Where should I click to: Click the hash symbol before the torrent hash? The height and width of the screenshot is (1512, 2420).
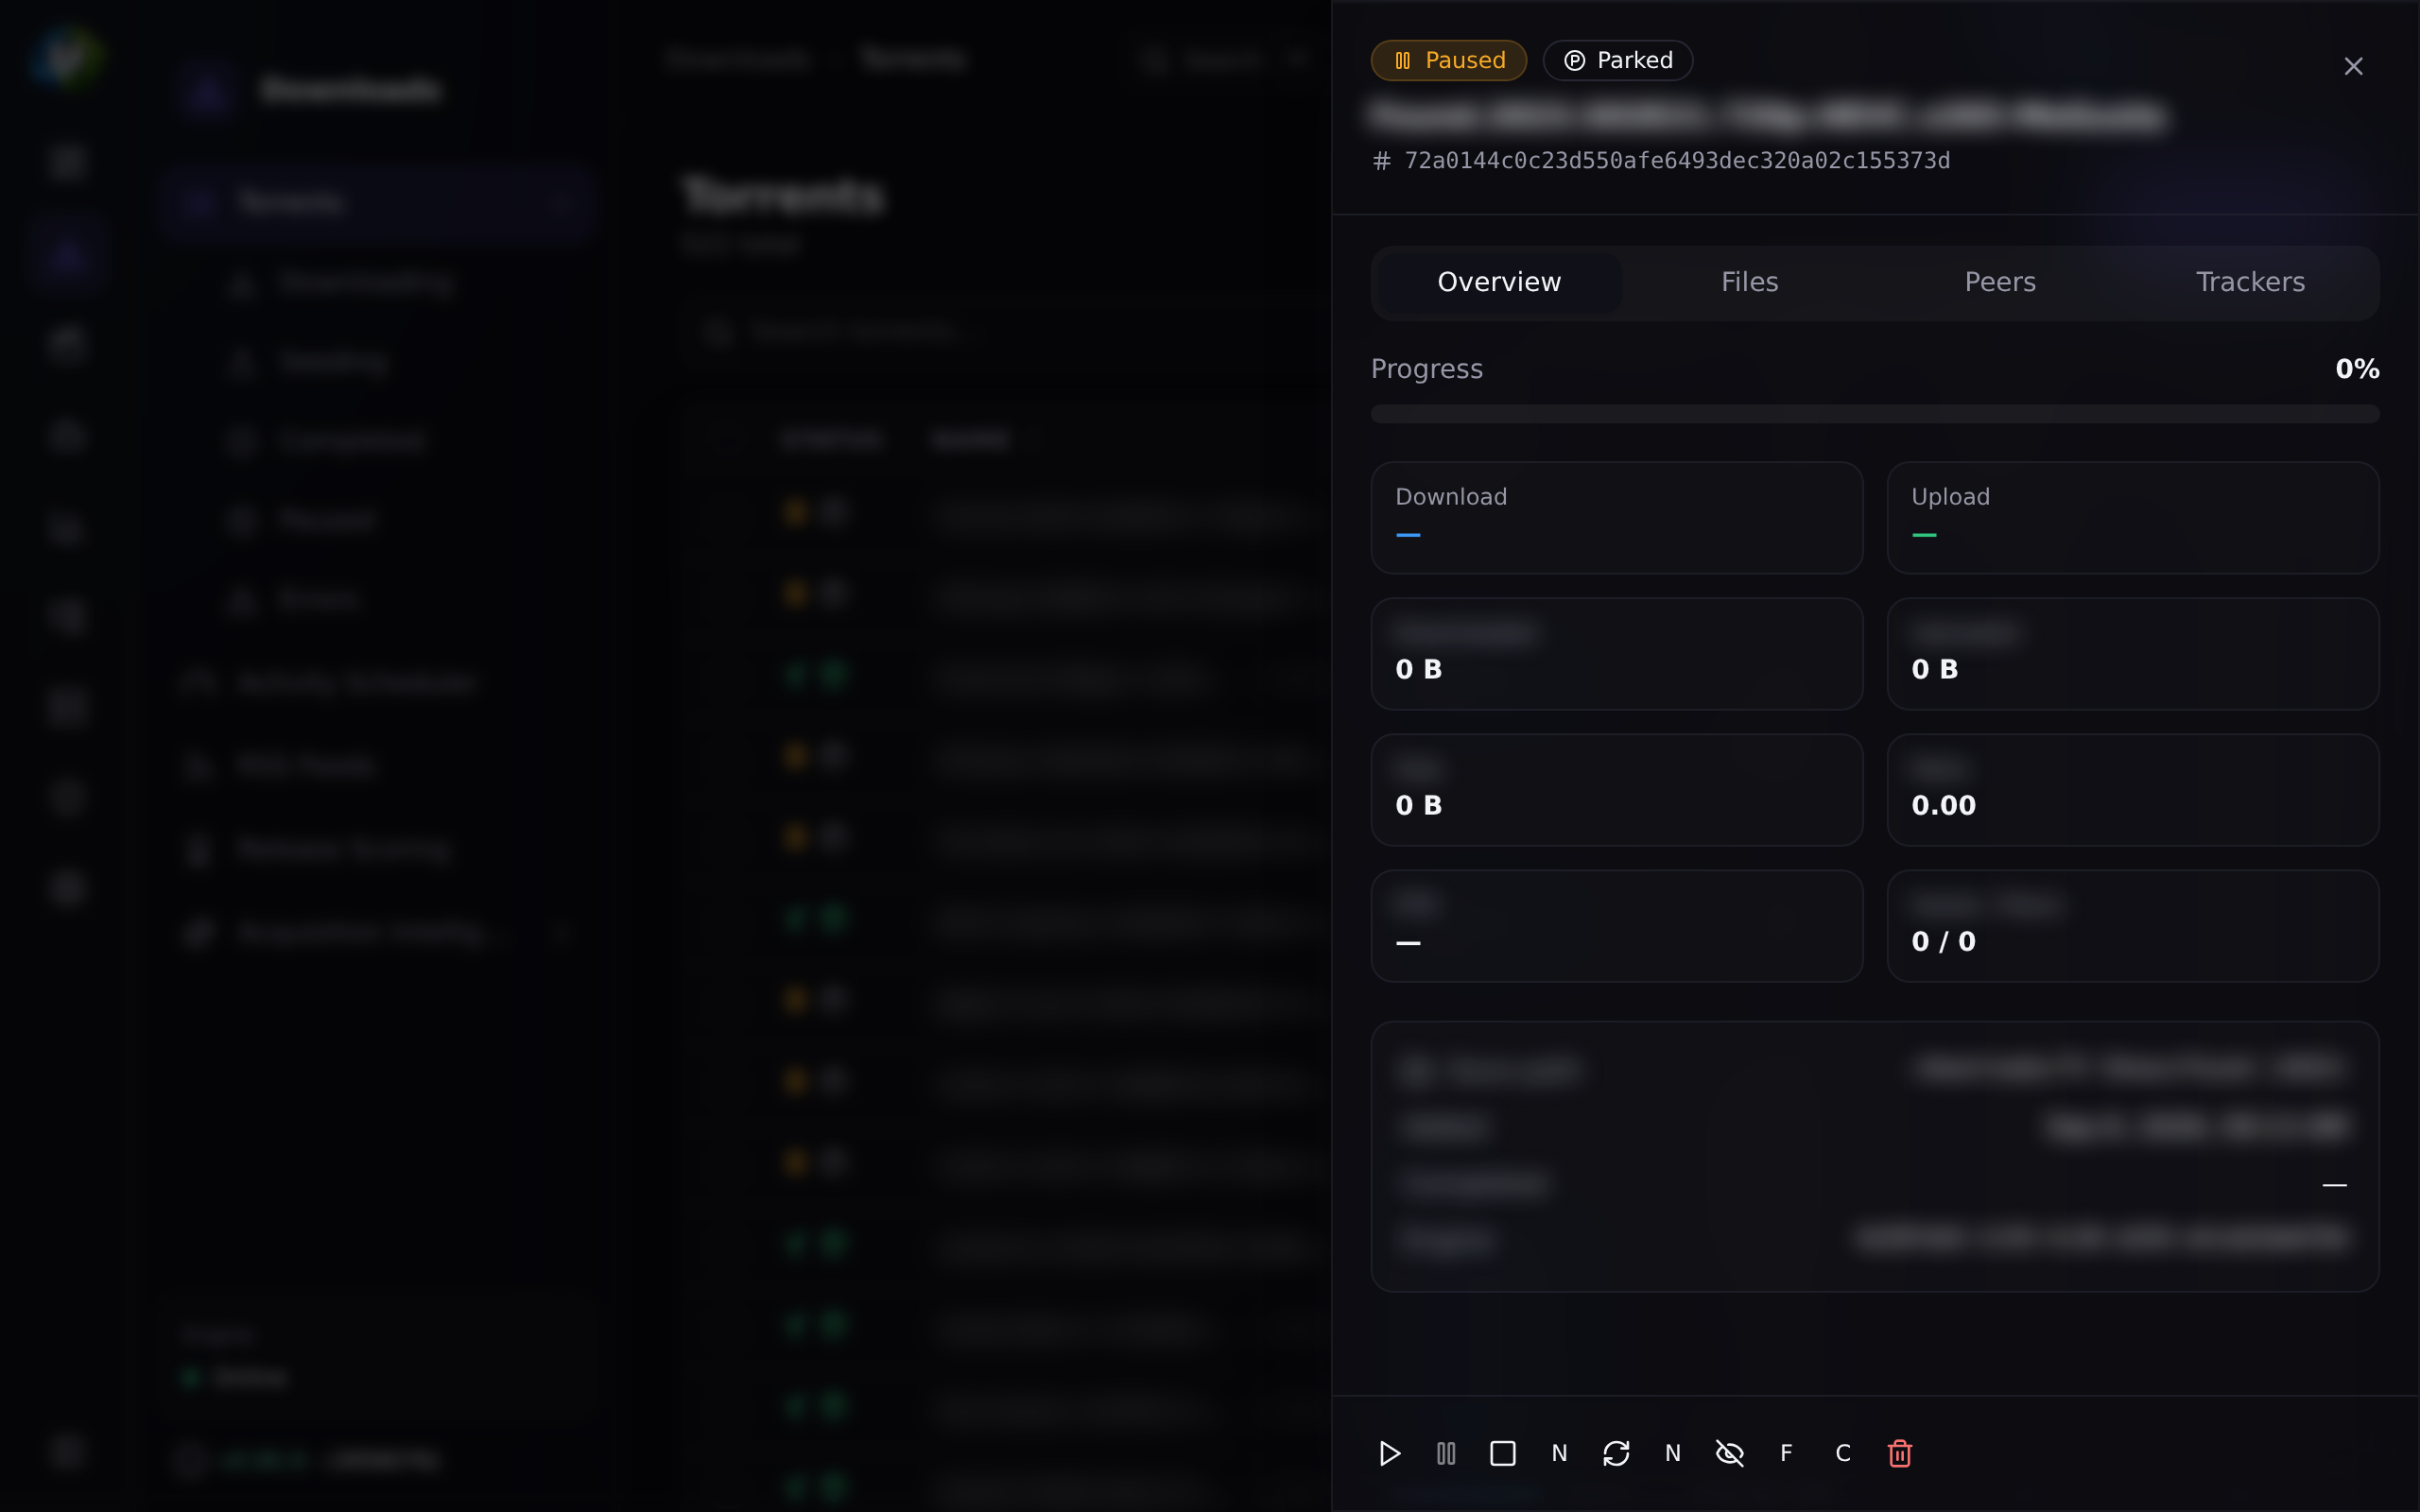pos(1381,161)
